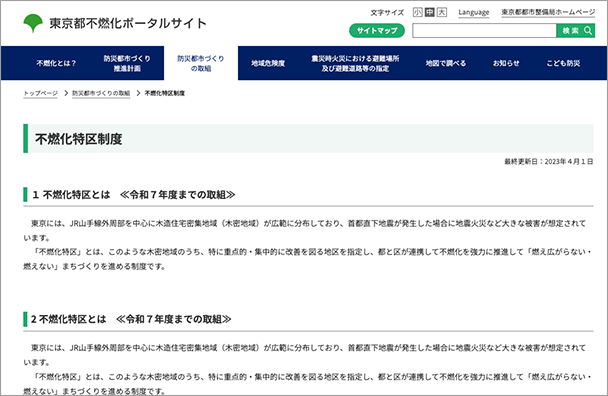Click the magnifier search button 検索
608x396 pixels.
point(575,31)
